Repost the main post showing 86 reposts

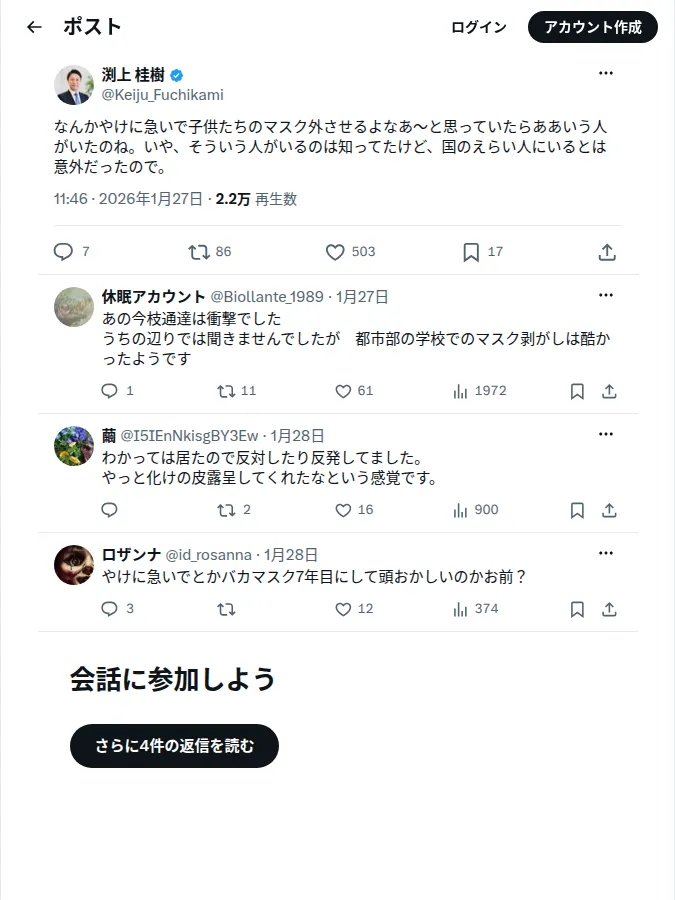tap(199, 251)
